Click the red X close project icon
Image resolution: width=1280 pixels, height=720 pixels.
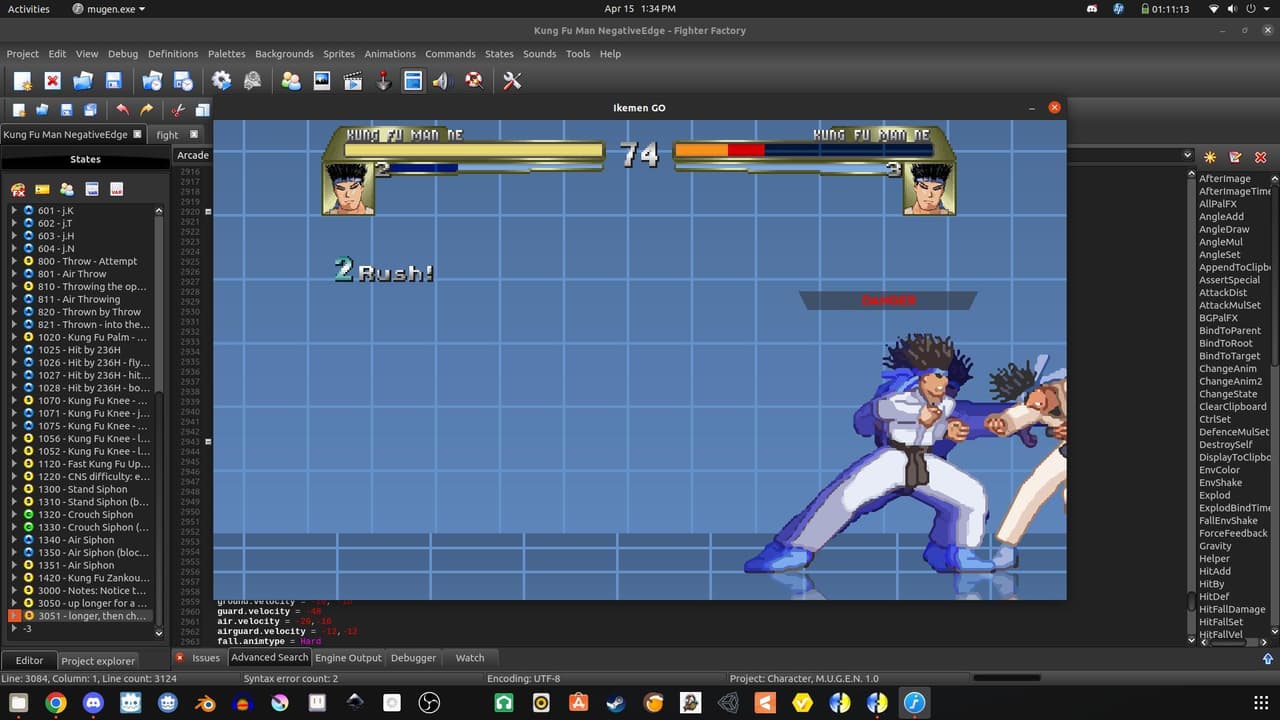click(x=53, y=81)
